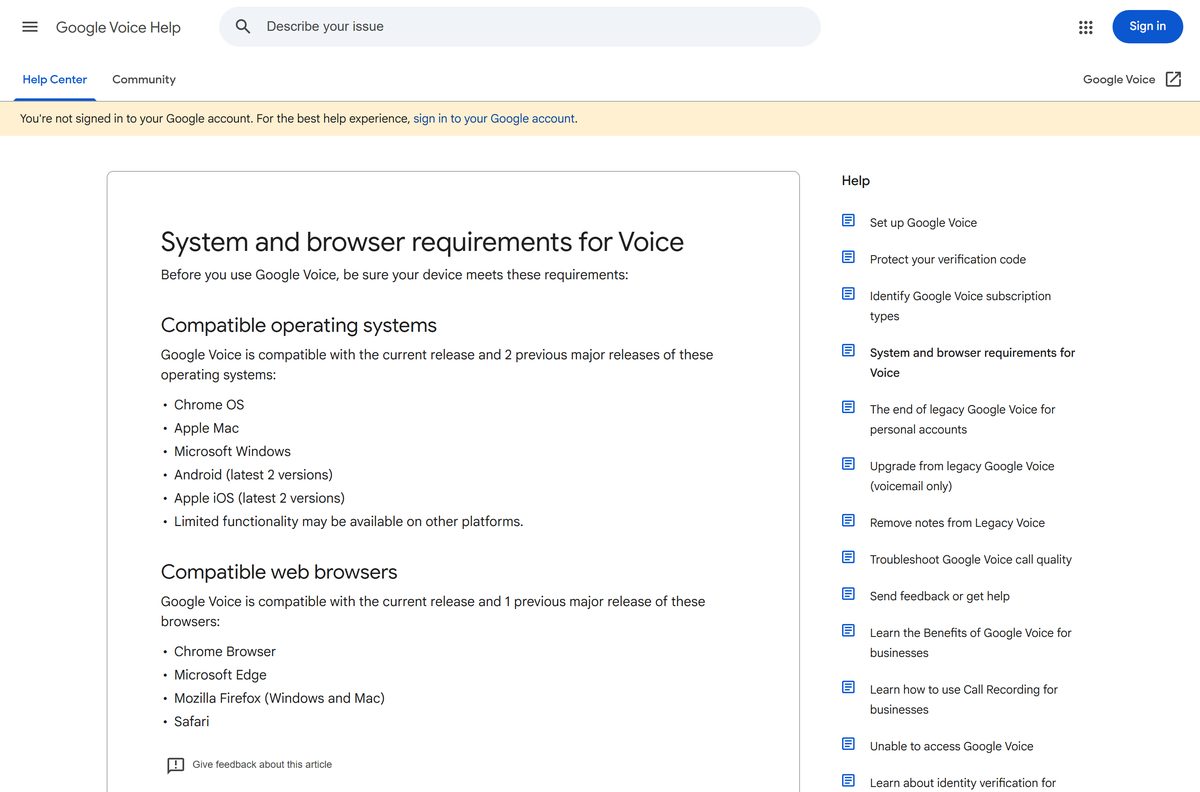Focus the Describe your issue search field
Screen dimensions: 1200x792
[x=520, y=27]
